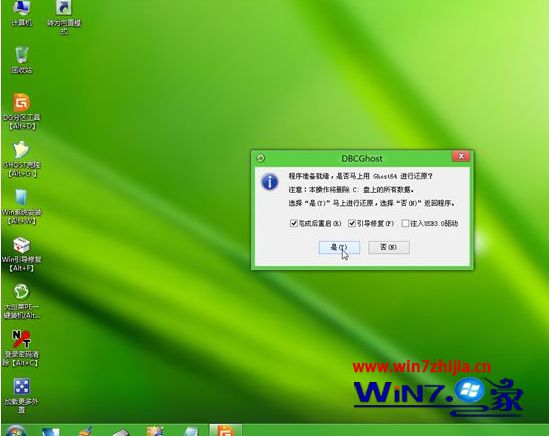Toggle 完成后重启(R) checkbox
This screenshot has width=549, height=436.
pyautogui.click(x=294, y=223)
